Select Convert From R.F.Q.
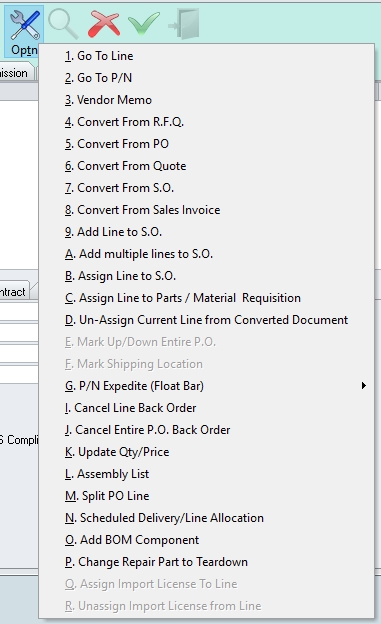Viewport: 381px width, 624px height. [206, 122]
